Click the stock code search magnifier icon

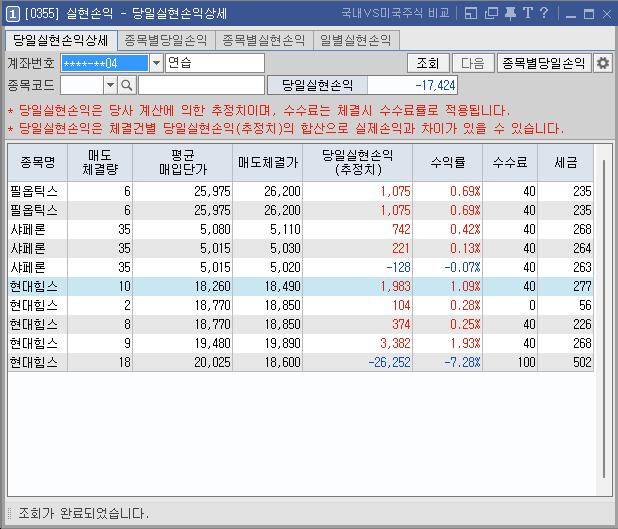127,85
